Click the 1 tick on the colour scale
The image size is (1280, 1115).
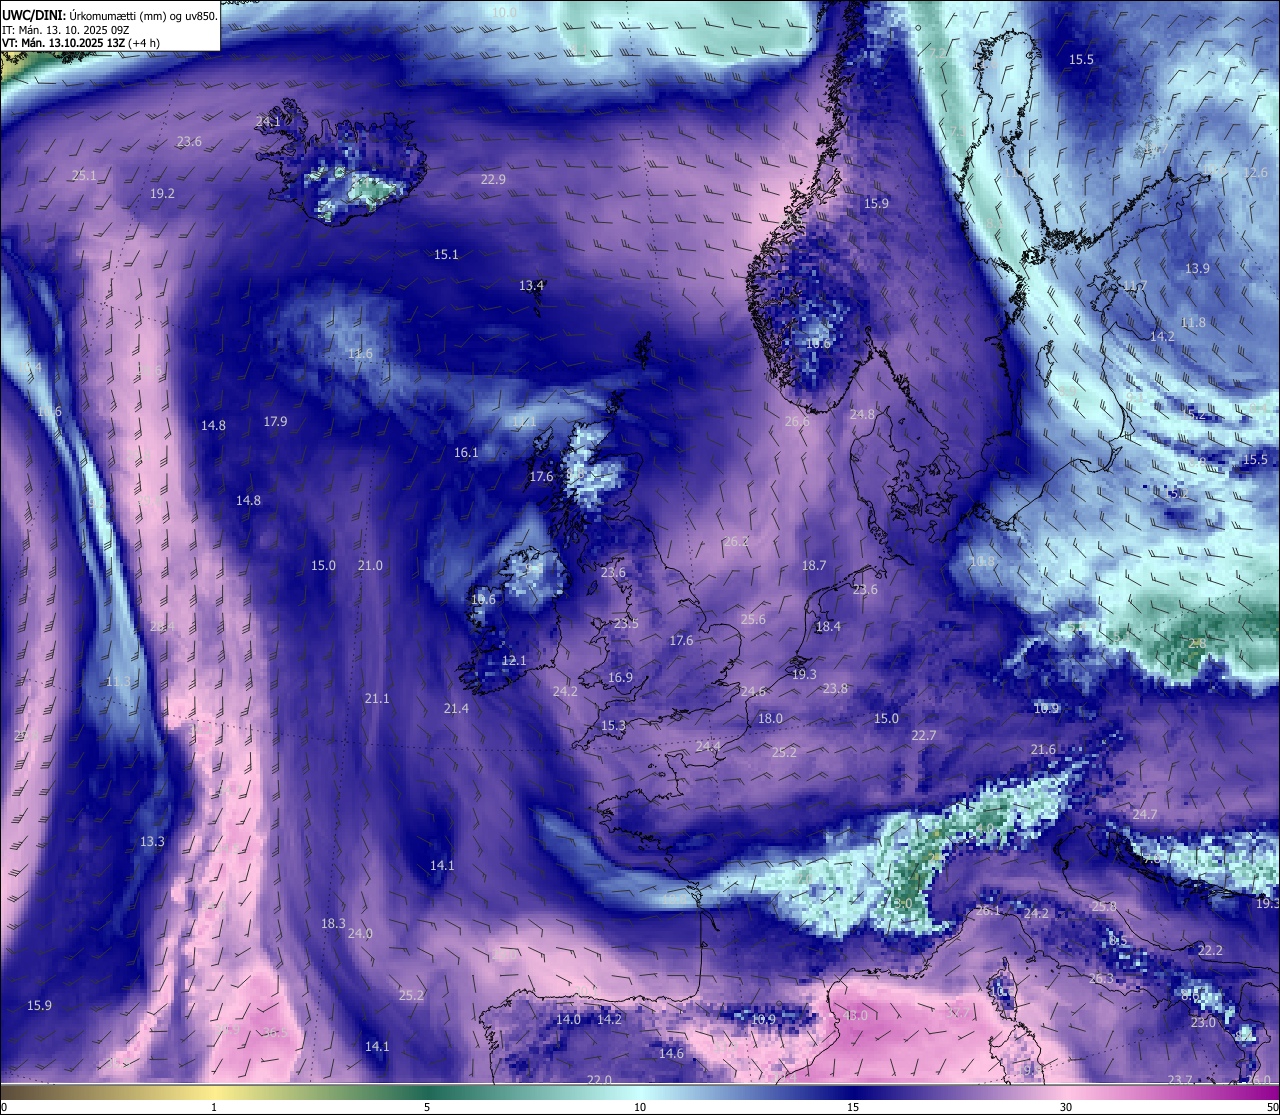point(214,1107)
